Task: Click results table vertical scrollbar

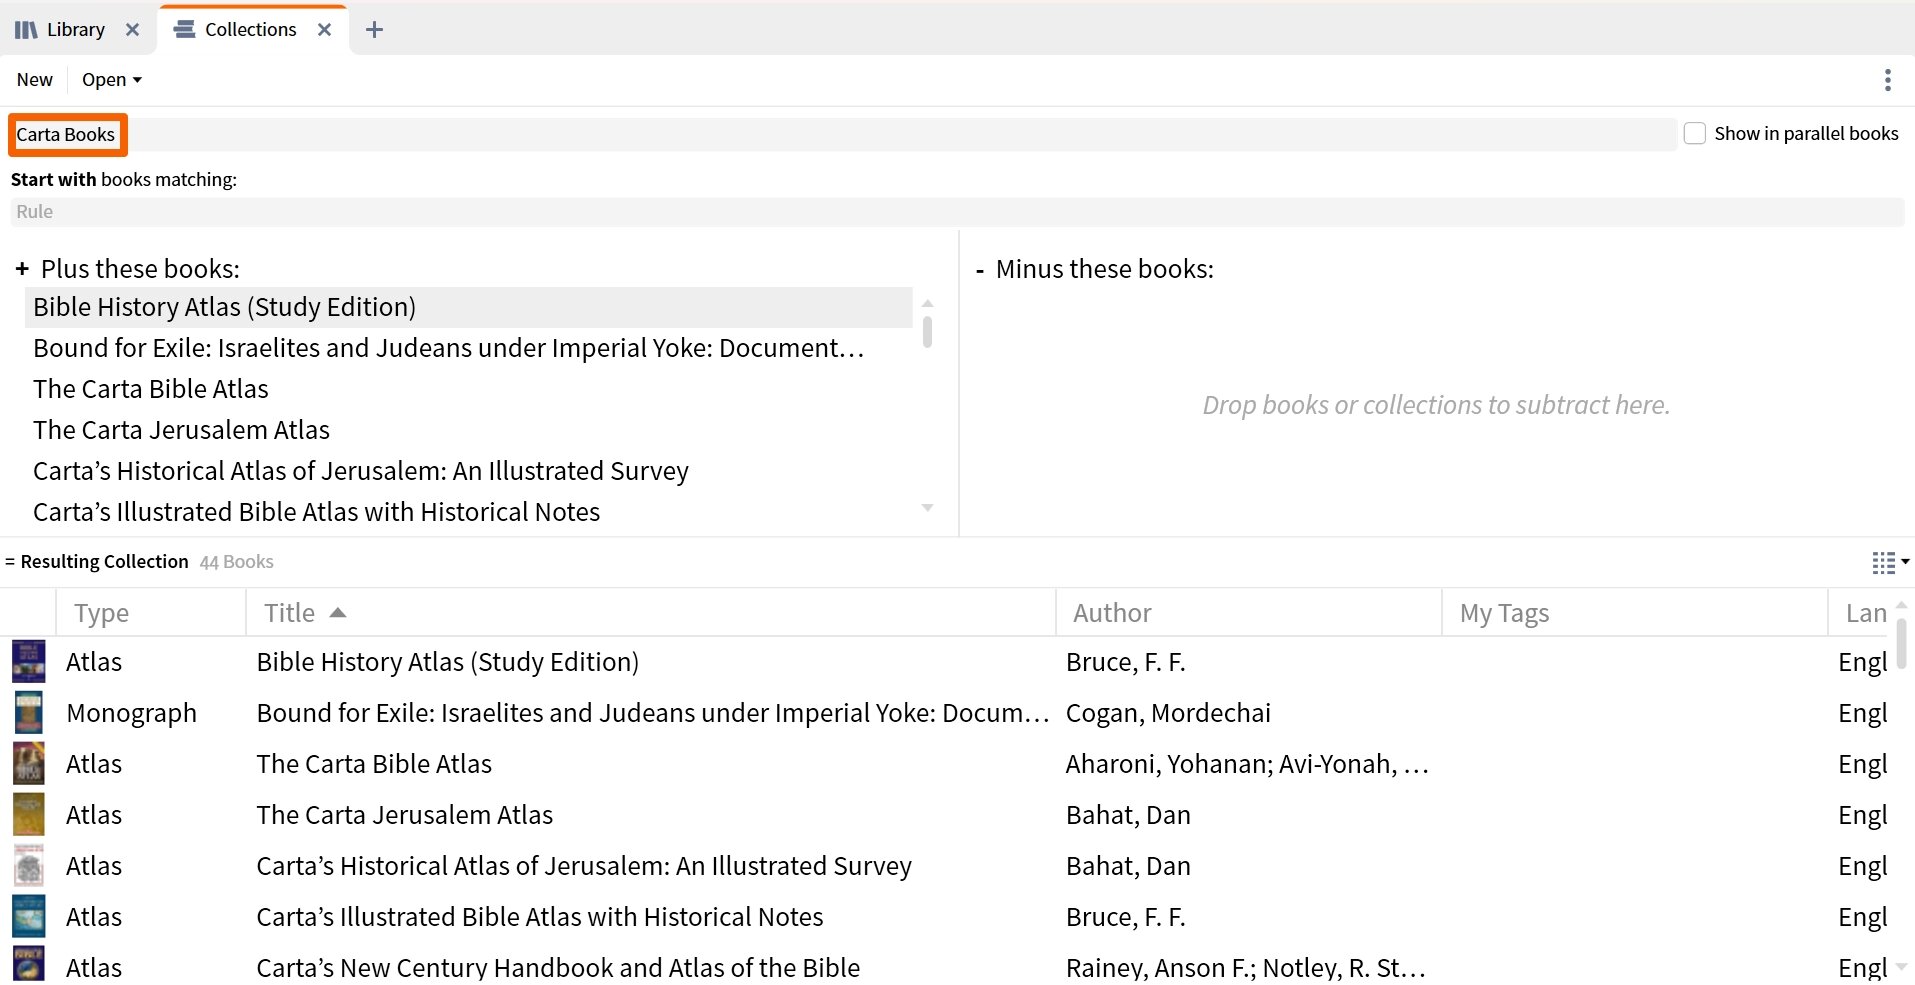Action: pyautogui.click(x=1901, y=644)
